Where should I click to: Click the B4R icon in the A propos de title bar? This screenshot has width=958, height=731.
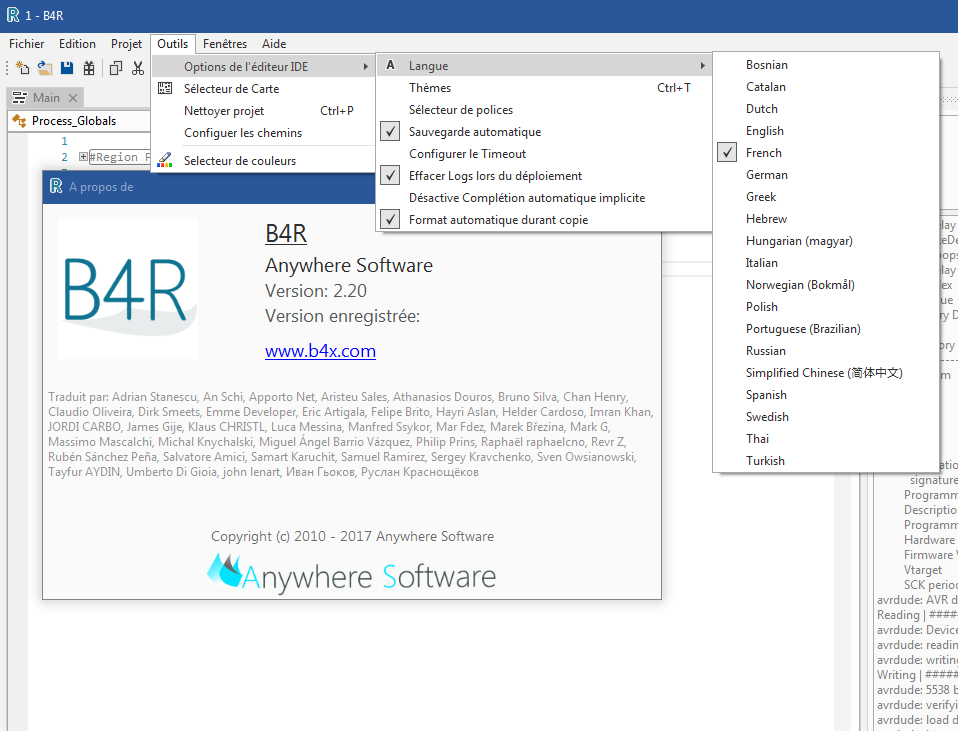click(x=56, y=186)
